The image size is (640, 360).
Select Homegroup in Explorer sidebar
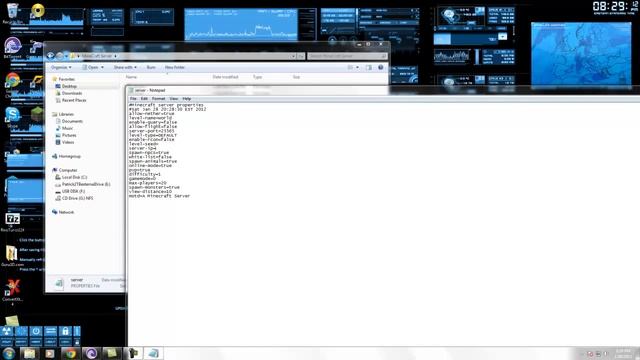coord(69,156)
